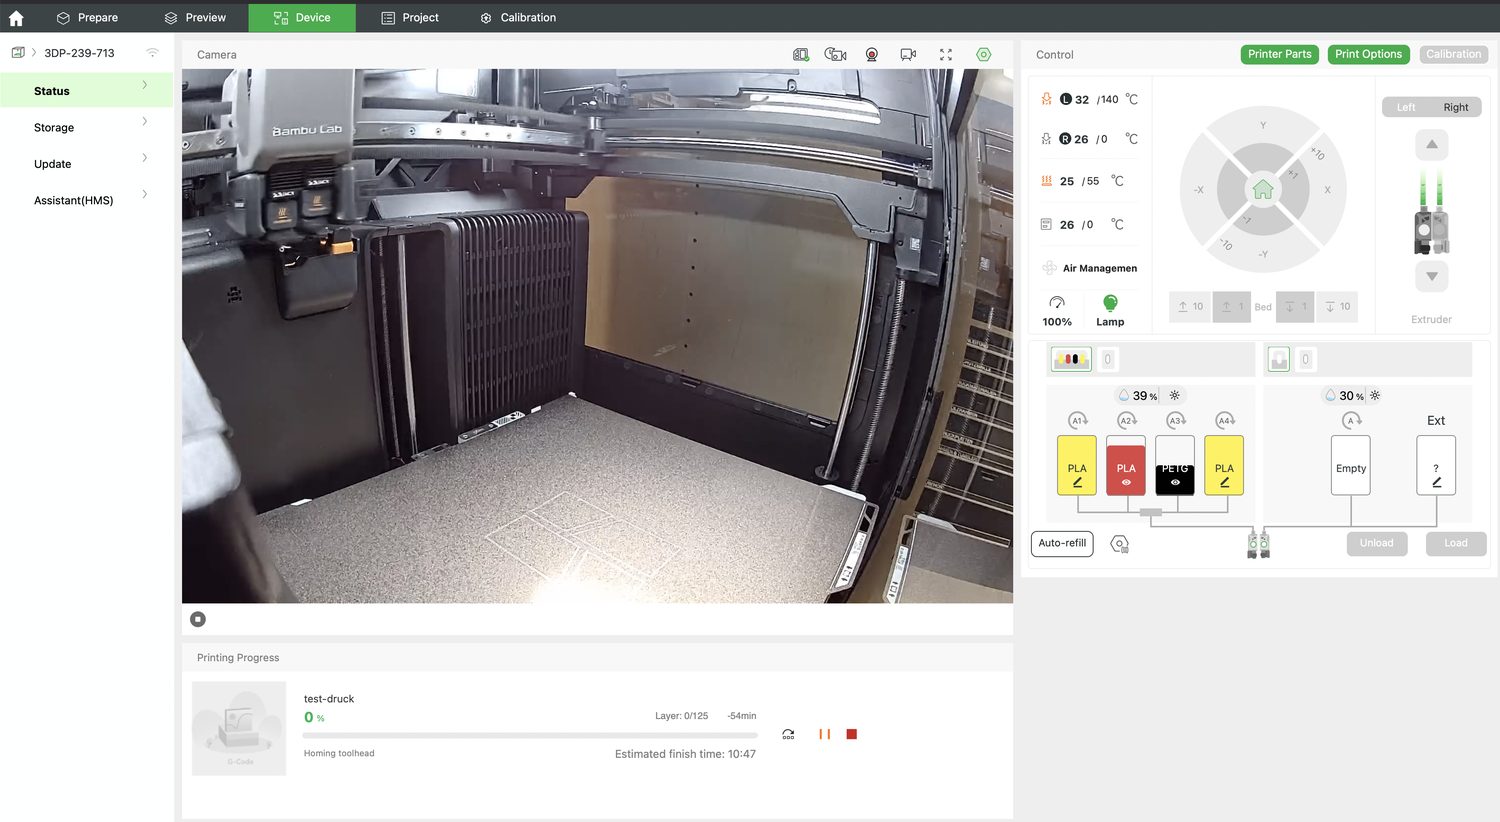This screenshot has width=1500, height=822.
Task: Select the four-slot AMS unit icon
Action: point(1071,359)
